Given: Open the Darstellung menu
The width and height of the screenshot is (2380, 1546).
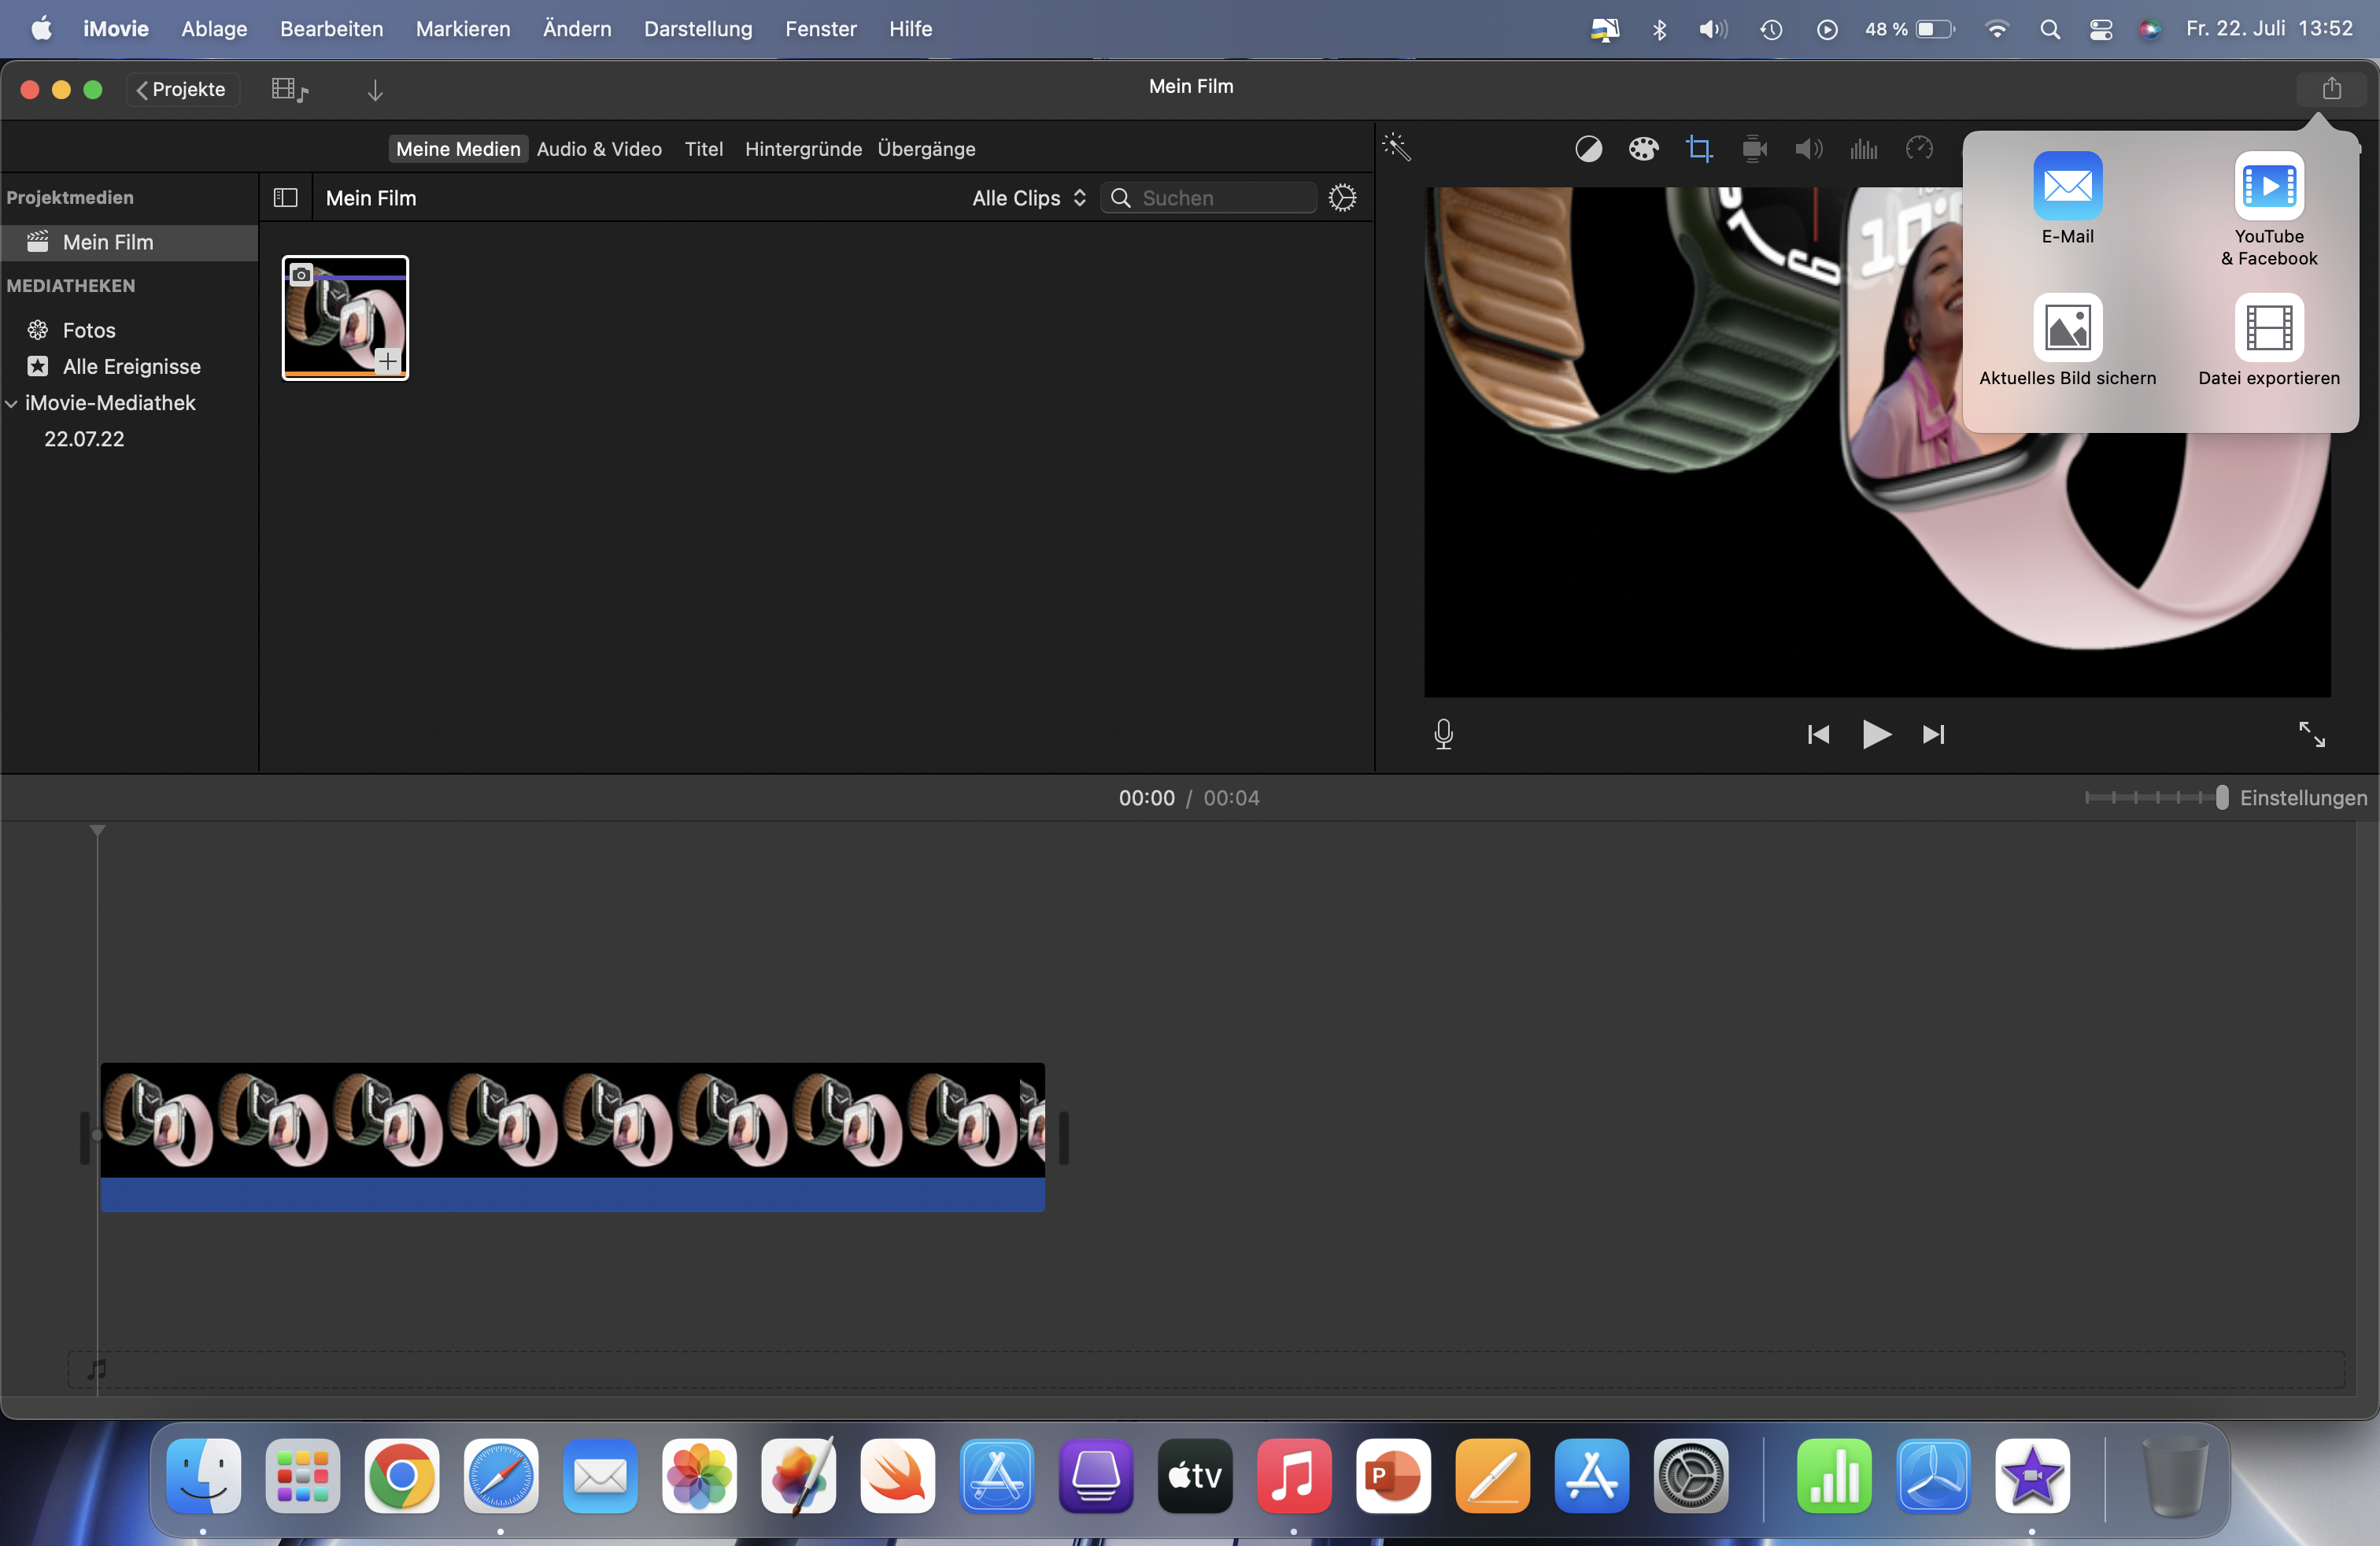Looking at the screenshot, I should pyautogui.click(x=697, y=29).
